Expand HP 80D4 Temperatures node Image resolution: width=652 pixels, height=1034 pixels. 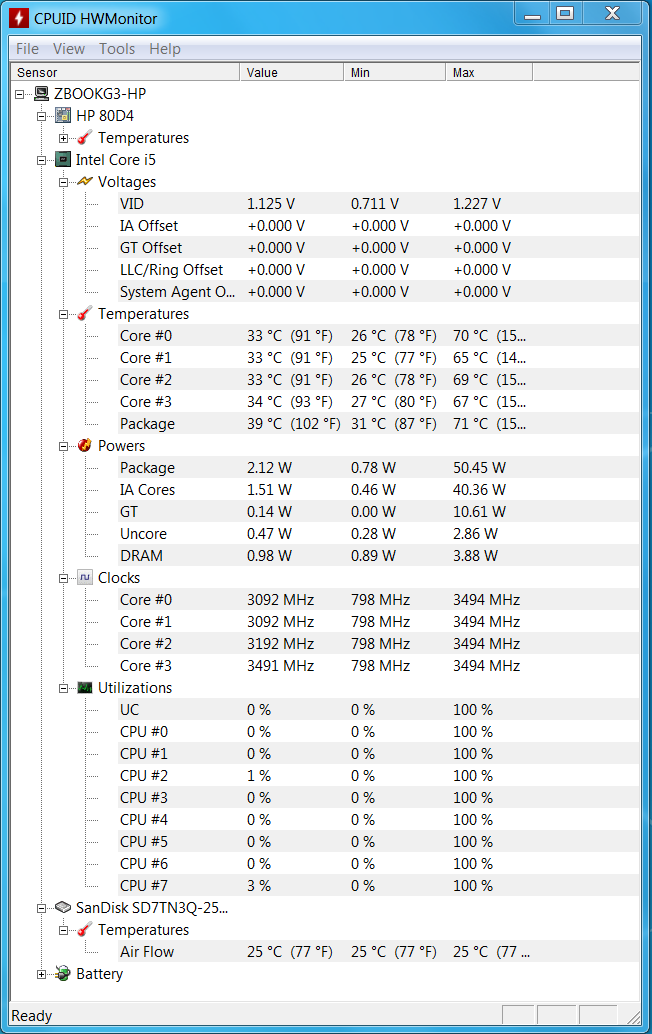pos(63,138)
